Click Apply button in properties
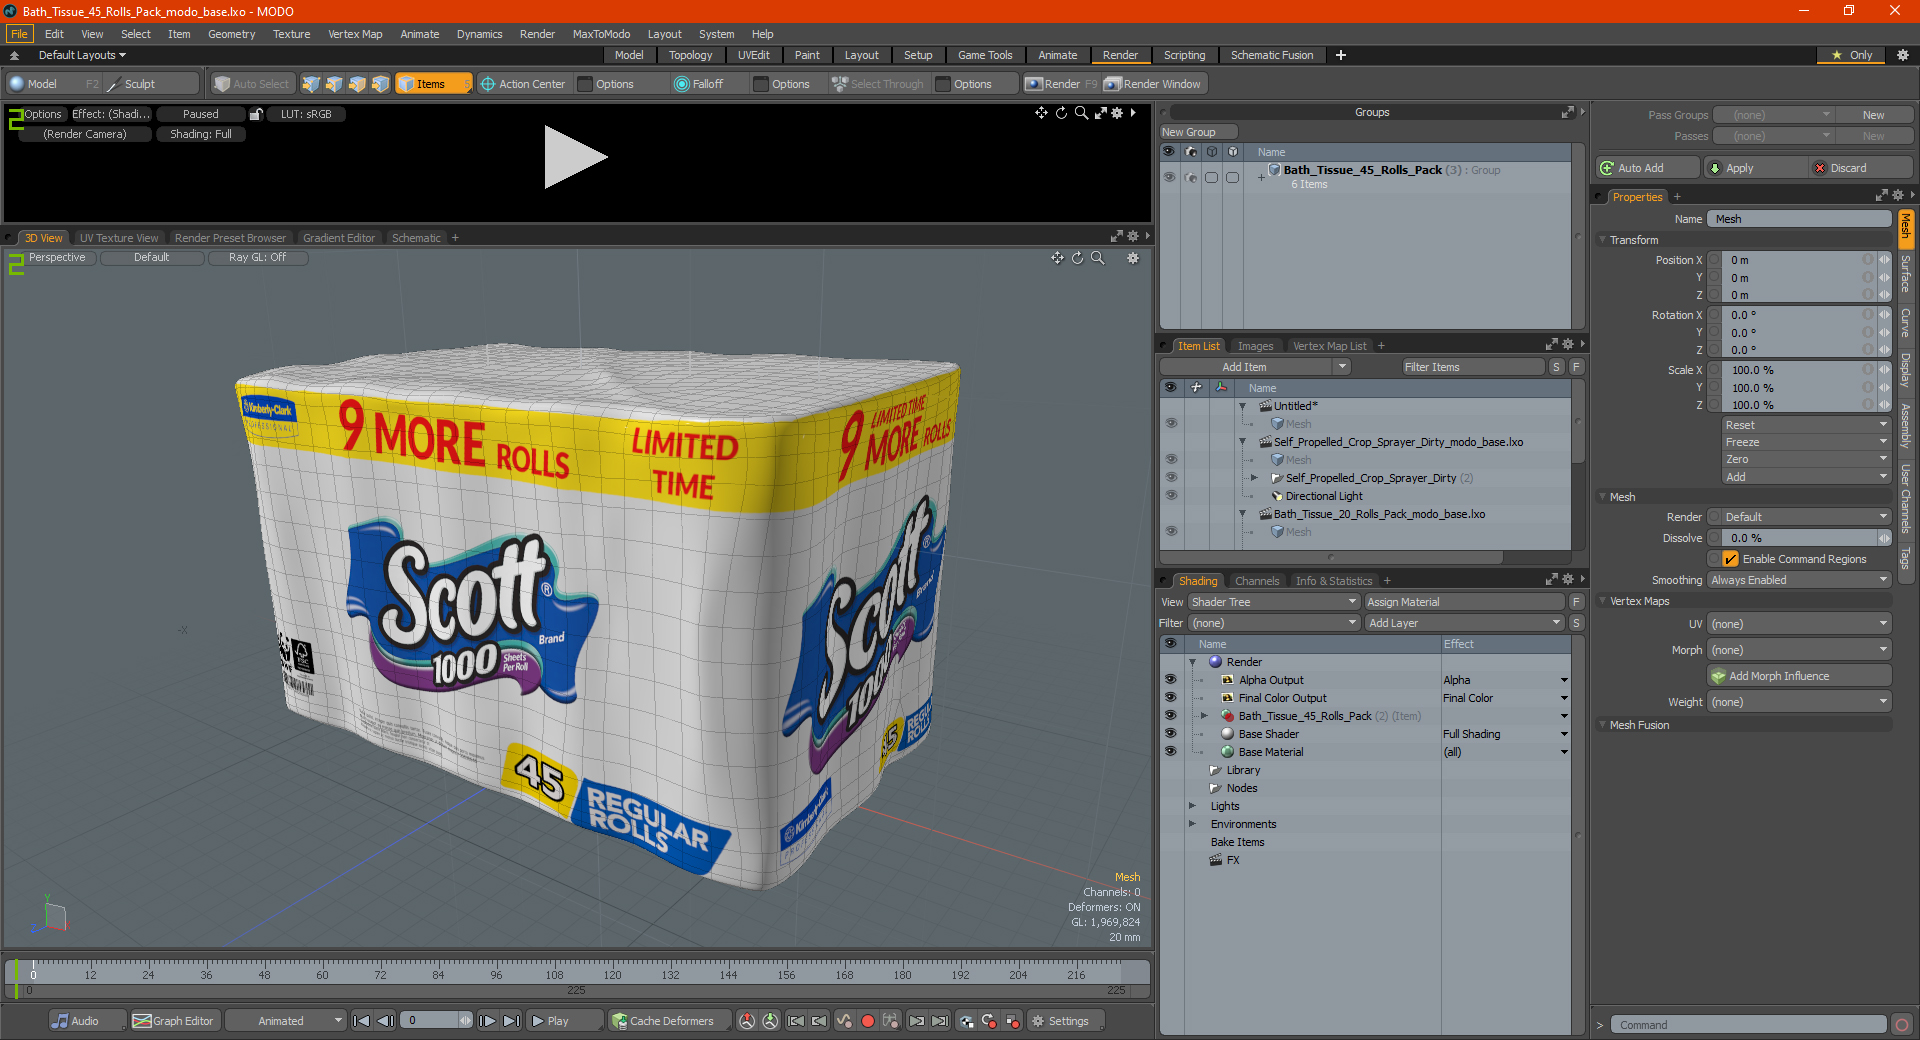The height and width of the screenshot is (1040, 1920). point(1755,168)
